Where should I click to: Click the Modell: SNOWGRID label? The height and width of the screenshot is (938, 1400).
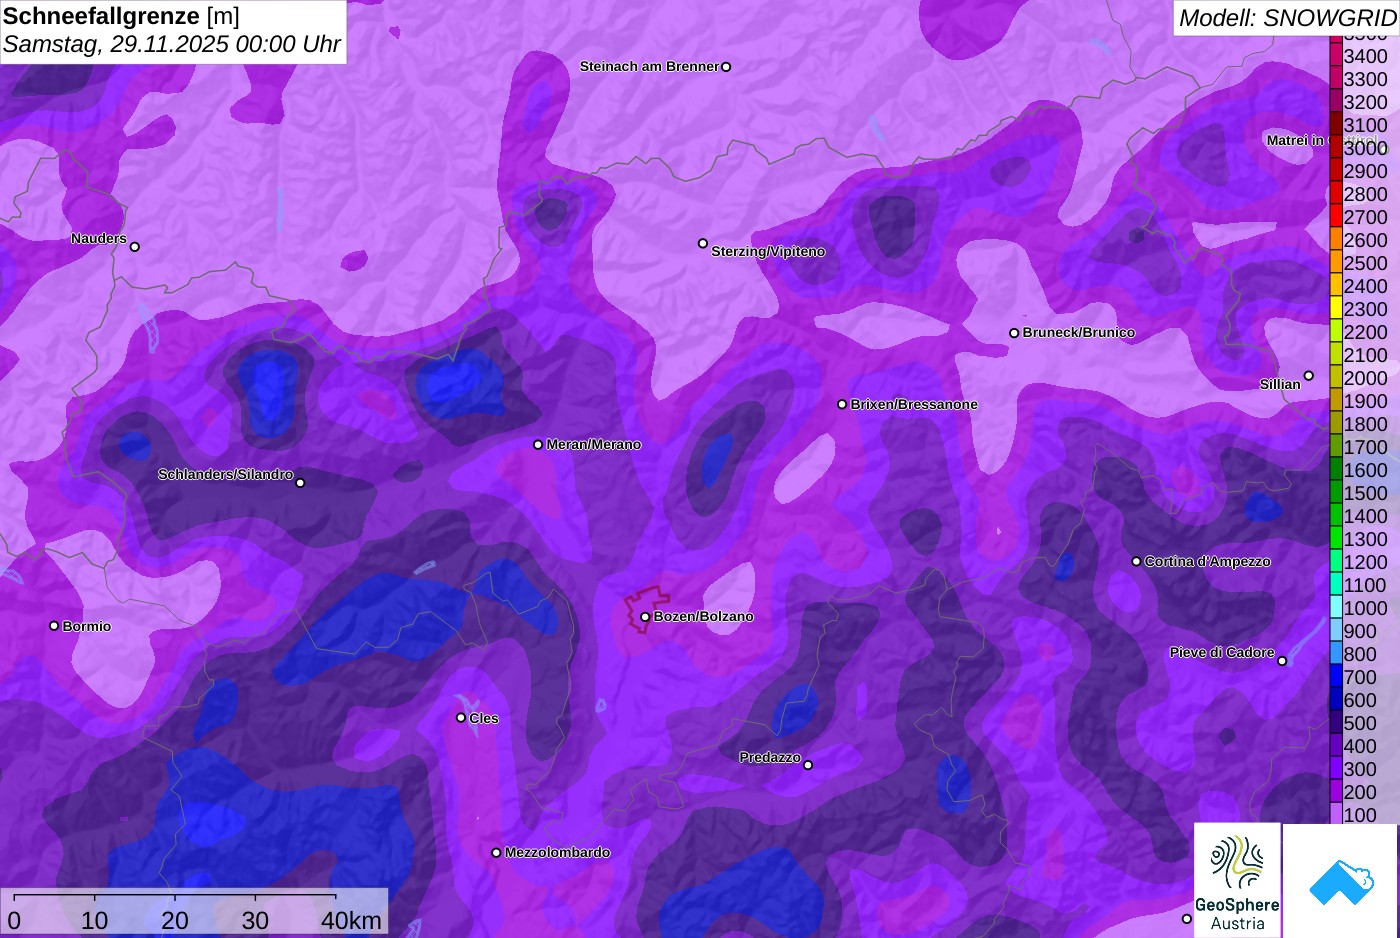tap(1286, 18)
